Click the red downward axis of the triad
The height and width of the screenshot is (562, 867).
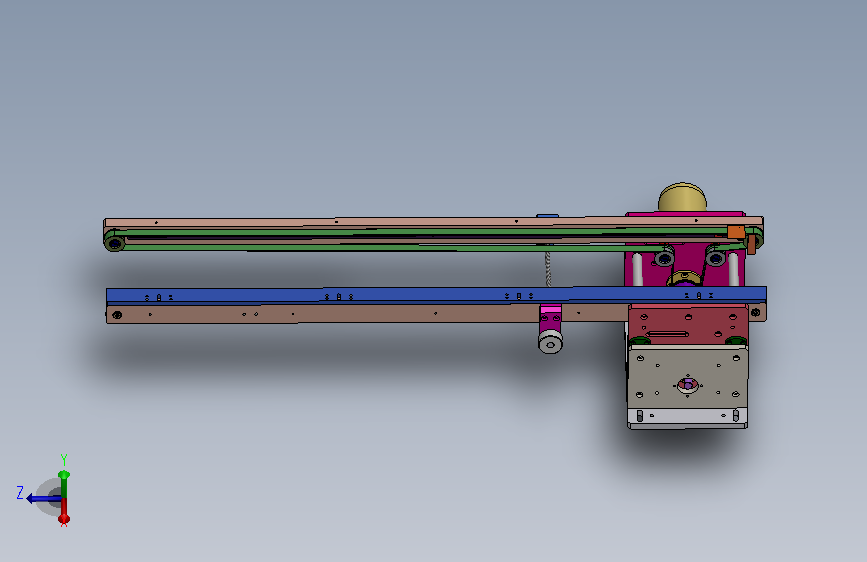pyautogui.click(x=64, y=512)
